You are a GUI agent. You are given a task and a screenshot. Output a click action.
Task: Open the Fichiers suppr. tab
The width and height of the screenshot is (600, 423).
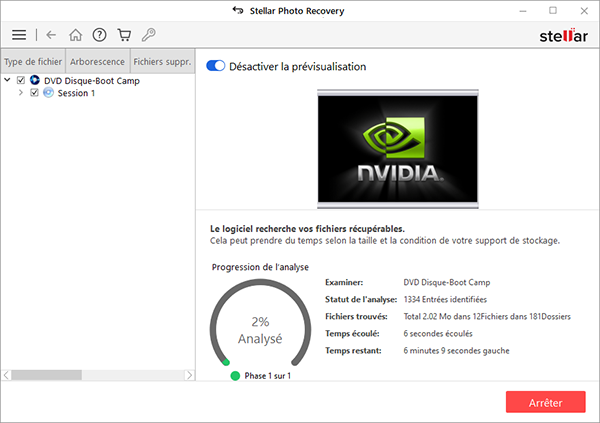point(161,60)
